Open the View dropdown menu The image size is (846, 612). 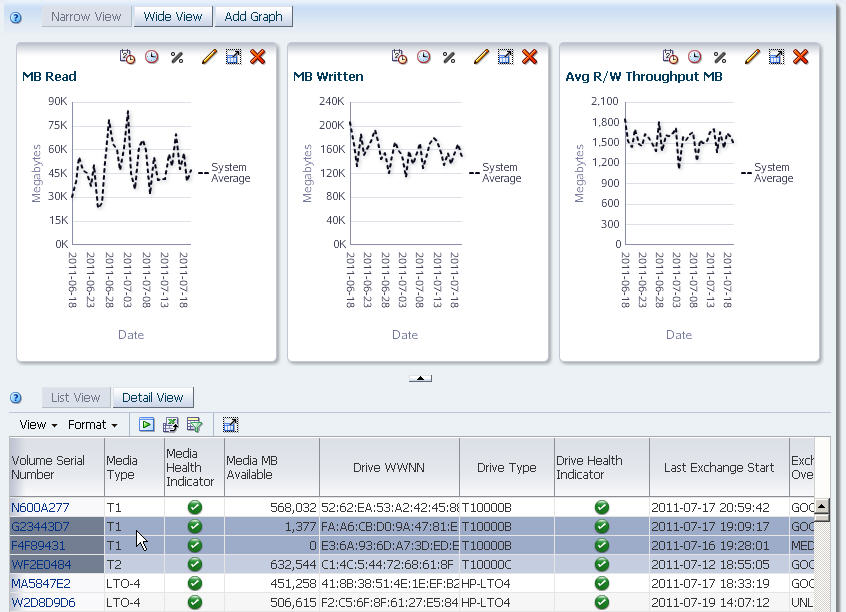pyautogui.click(x=38, y=425)
